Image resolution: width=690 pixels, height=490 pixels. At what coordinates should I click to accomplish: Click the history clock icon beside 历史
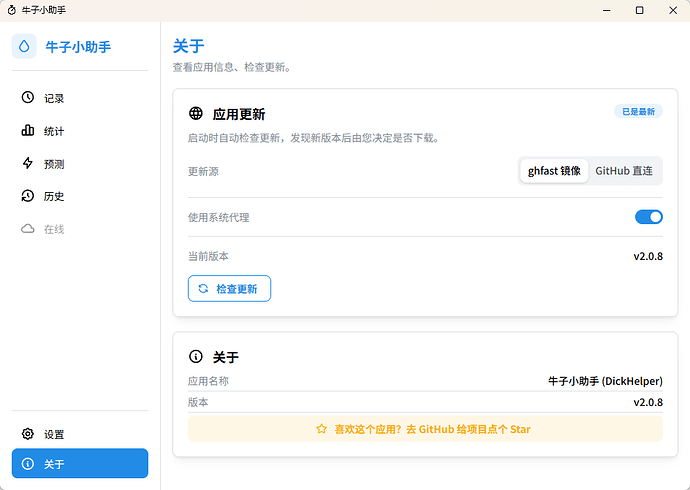(28, 196)
